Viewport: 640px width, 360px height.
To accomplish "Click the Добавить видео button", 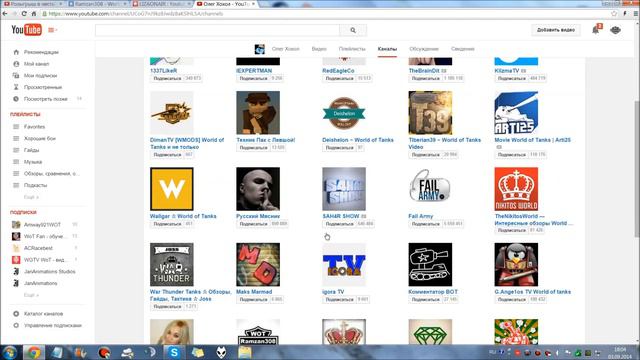I will [x=556, y=30].
